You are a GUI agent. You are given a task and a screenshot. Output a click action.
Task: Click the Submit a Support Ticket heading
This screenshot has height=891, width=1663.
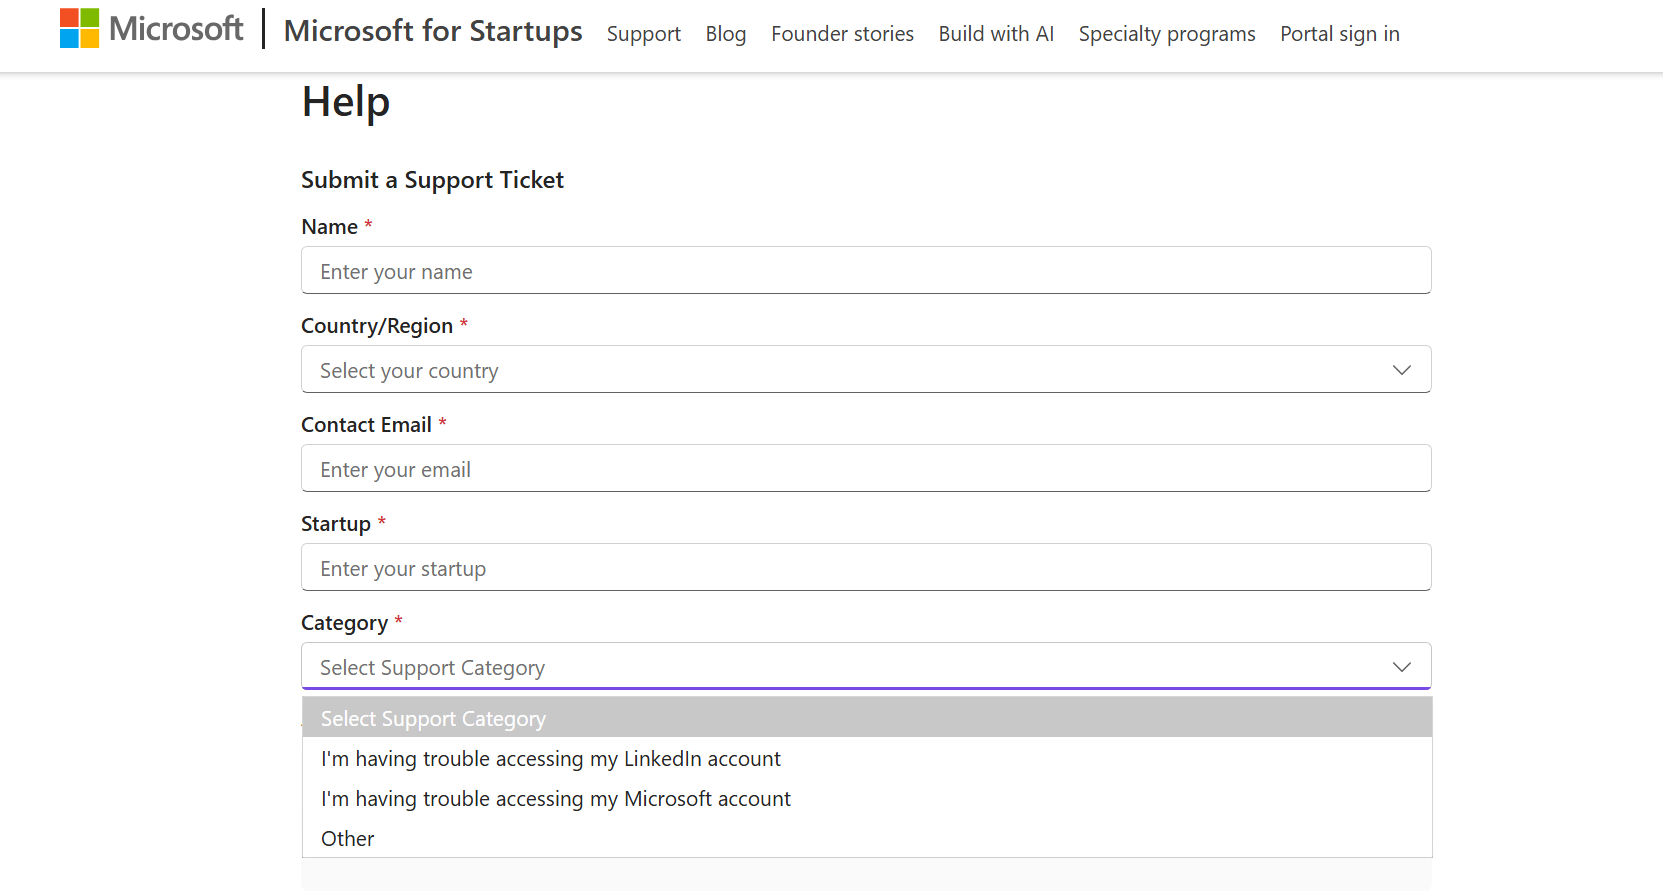[432, 180]
